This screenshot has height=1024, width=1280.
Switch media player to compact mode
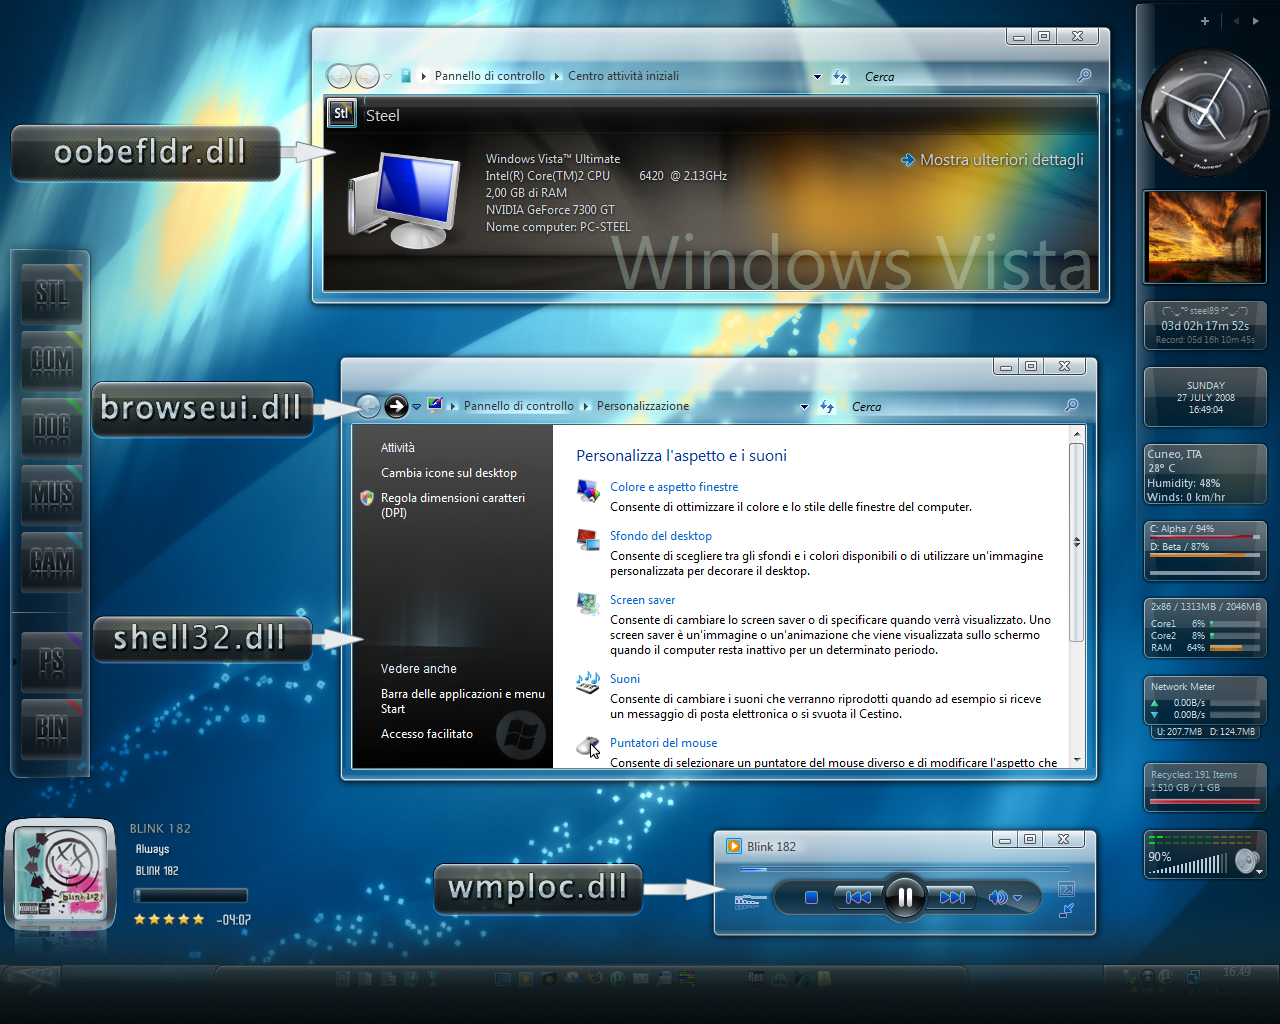point(1066,910)
